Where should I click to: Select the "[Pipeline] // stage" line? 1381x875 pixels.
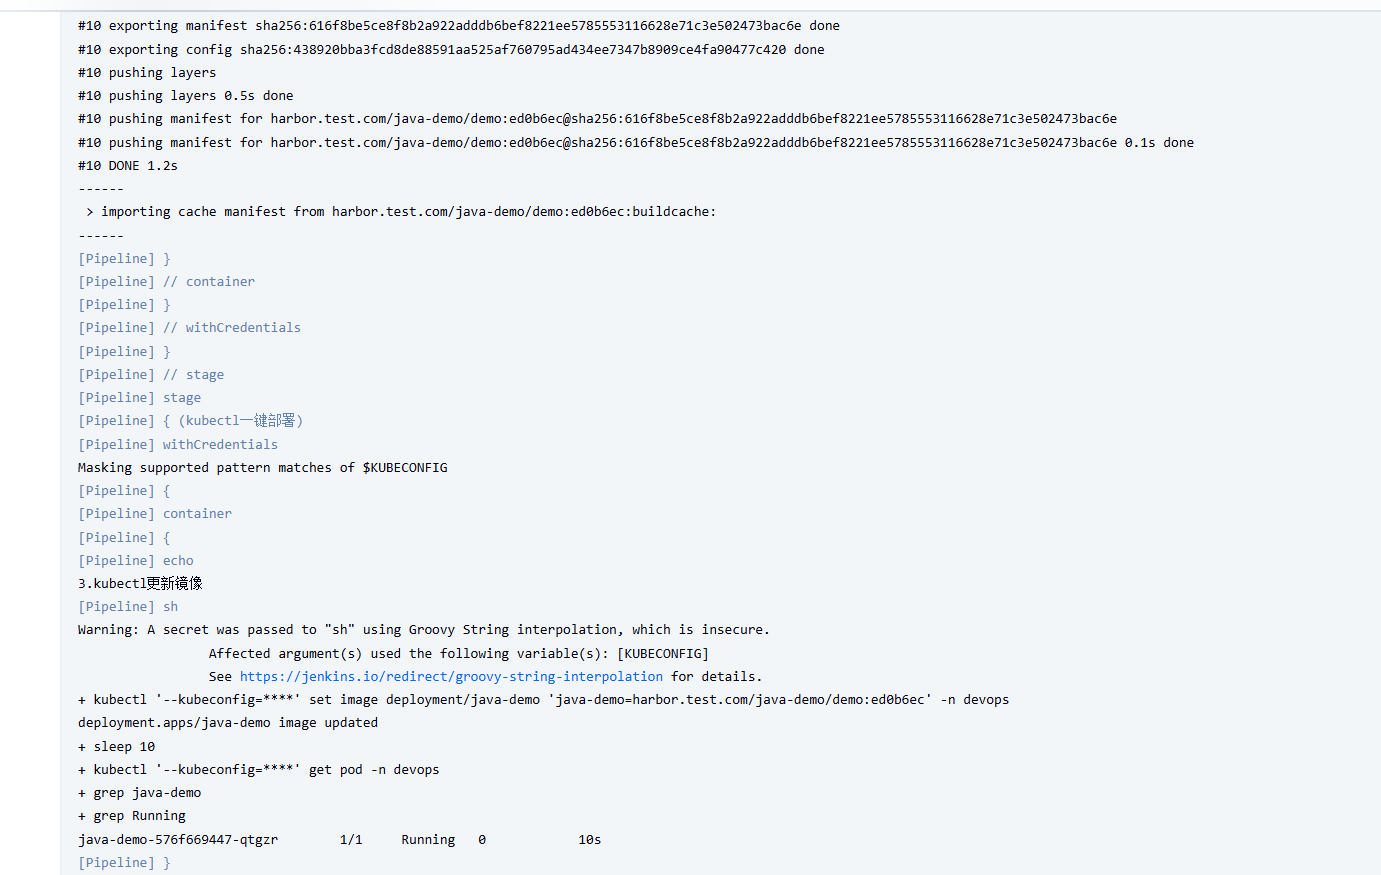click(x=151, y=375)
